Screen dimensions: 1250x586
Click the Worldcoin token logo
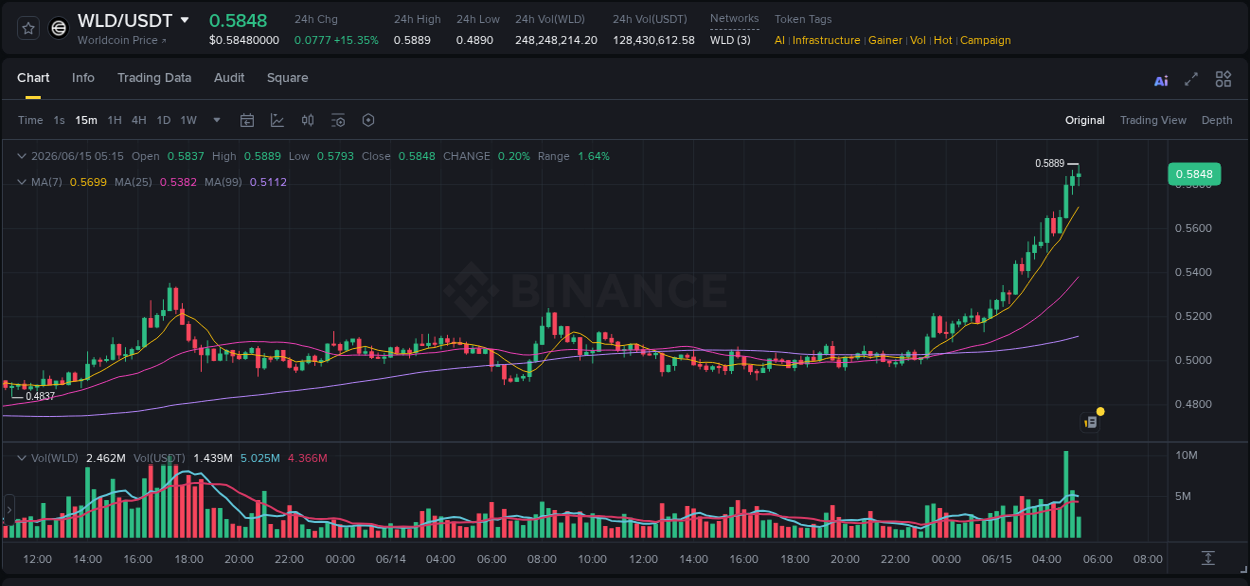click(x=59, y=28)
